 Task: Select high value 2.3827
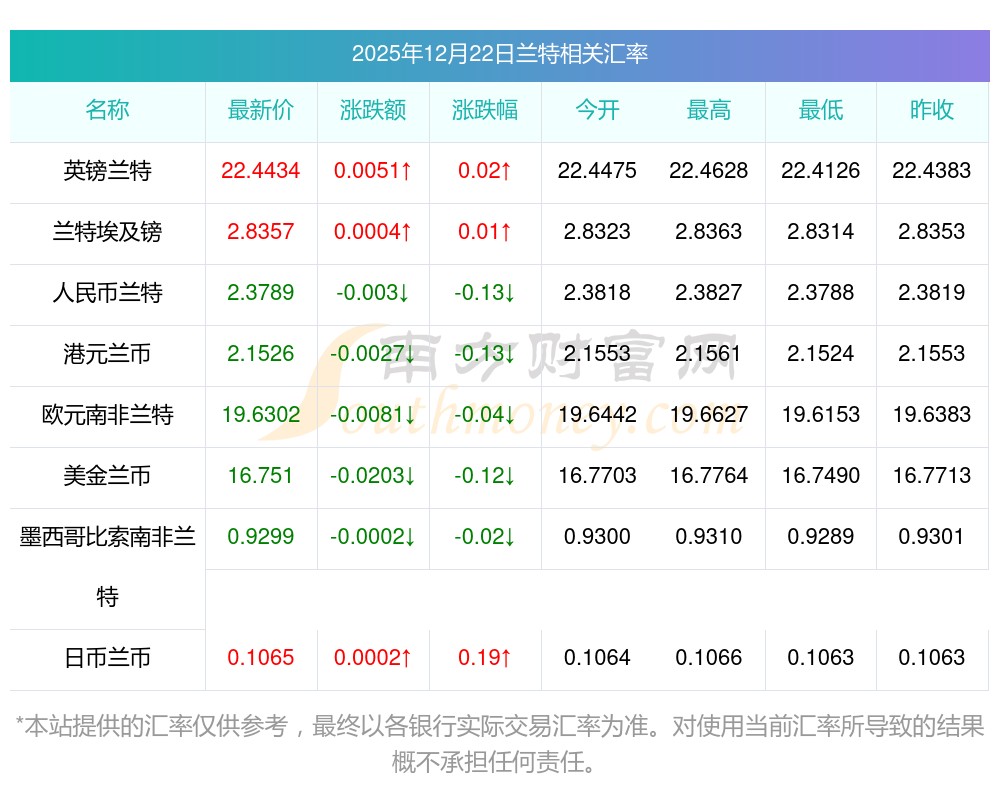coord(709,292)
